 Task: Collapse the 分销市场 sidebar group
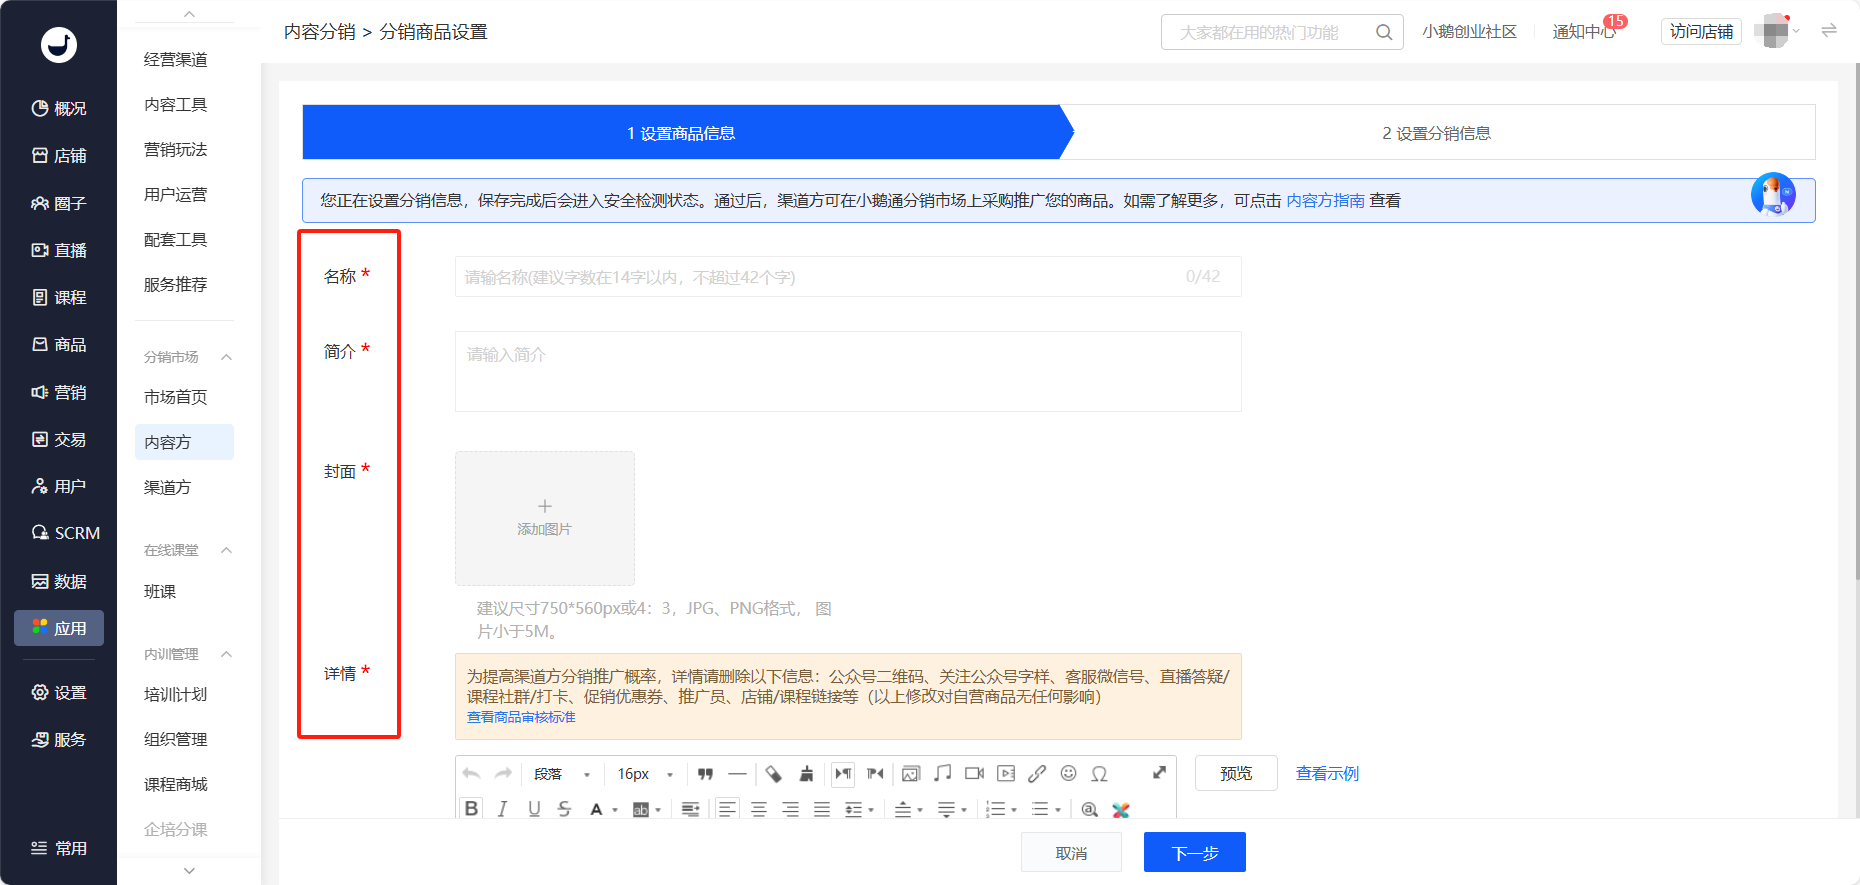(x=227, y=357)
